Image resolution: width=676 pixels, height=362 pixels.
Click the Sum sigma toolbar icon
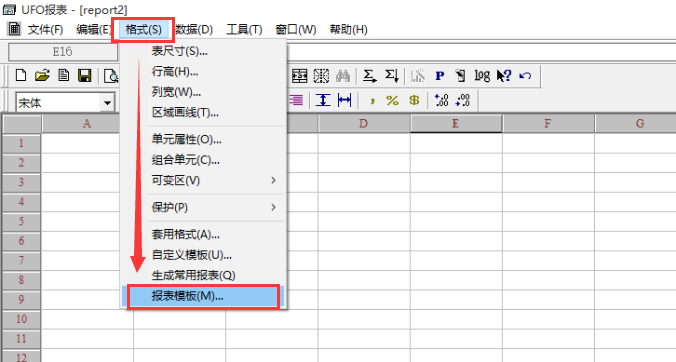tap(369, 76)
